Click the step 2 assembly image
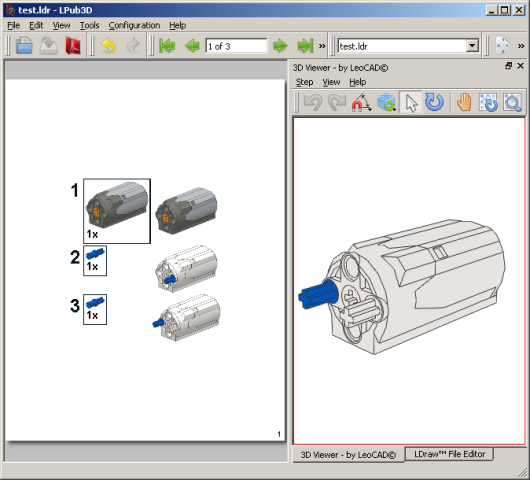 pyautogui.click(x=186, y=268)
